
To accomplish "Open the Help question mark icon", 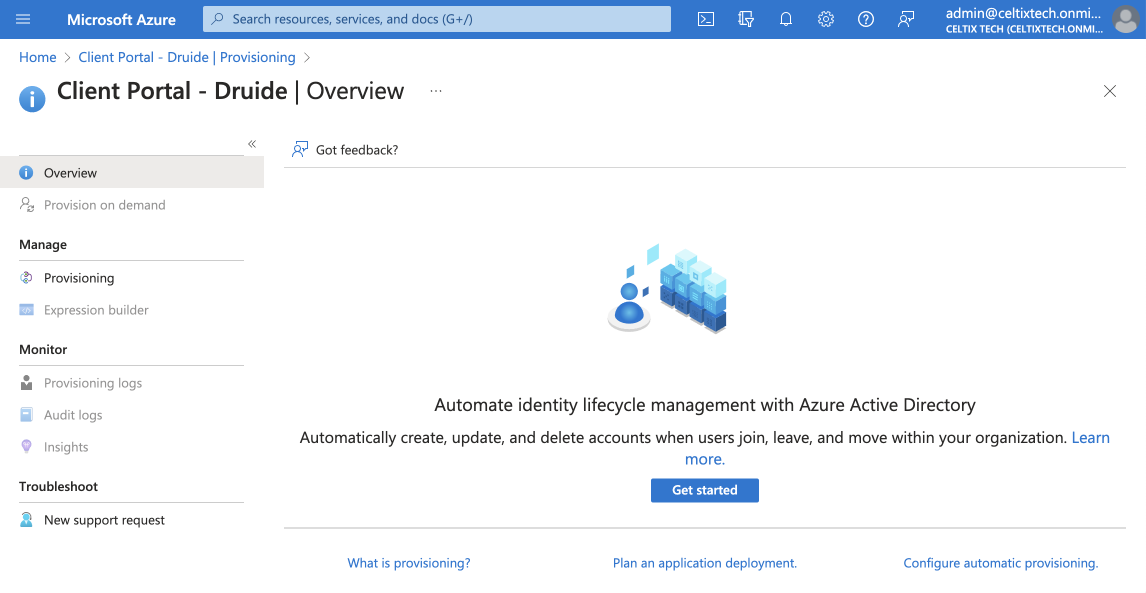I will (x=866, y=19).
